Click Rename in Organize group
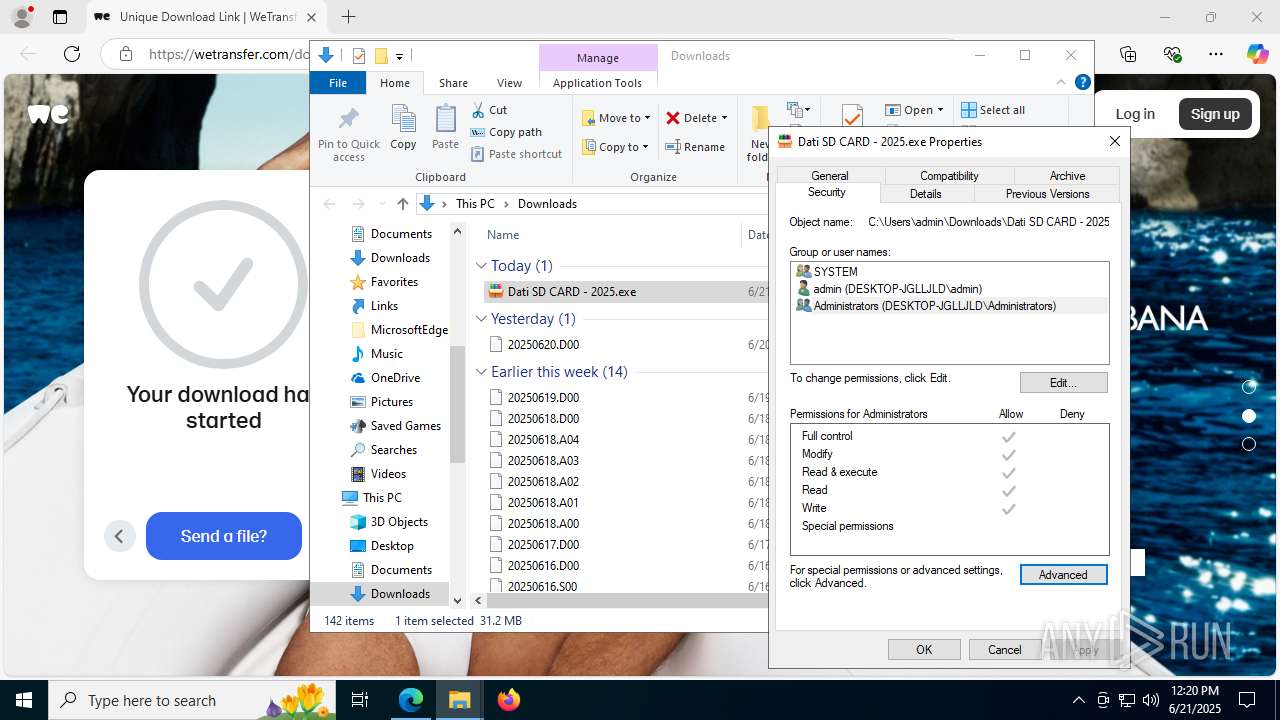Image resolution: width=1280 pixels, height=720 pixels. 696,147
